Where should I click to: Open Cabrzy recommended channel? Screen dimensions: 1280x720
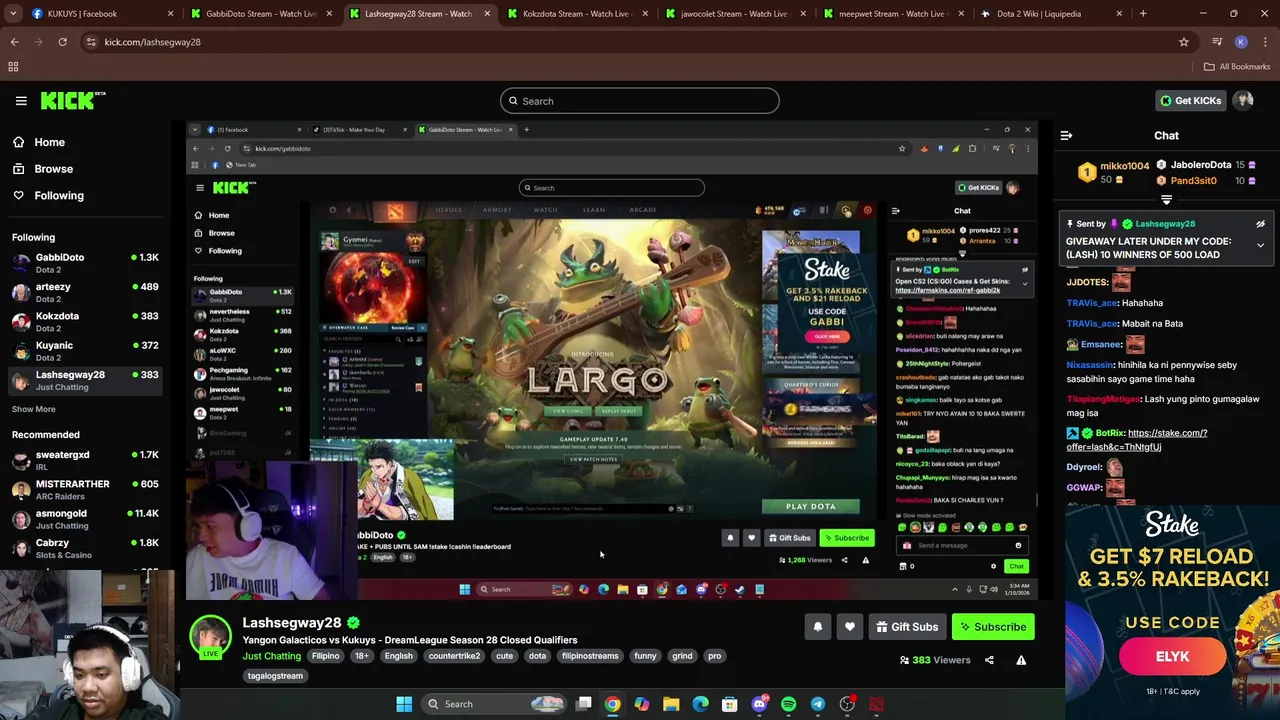(x=85, y=548)
